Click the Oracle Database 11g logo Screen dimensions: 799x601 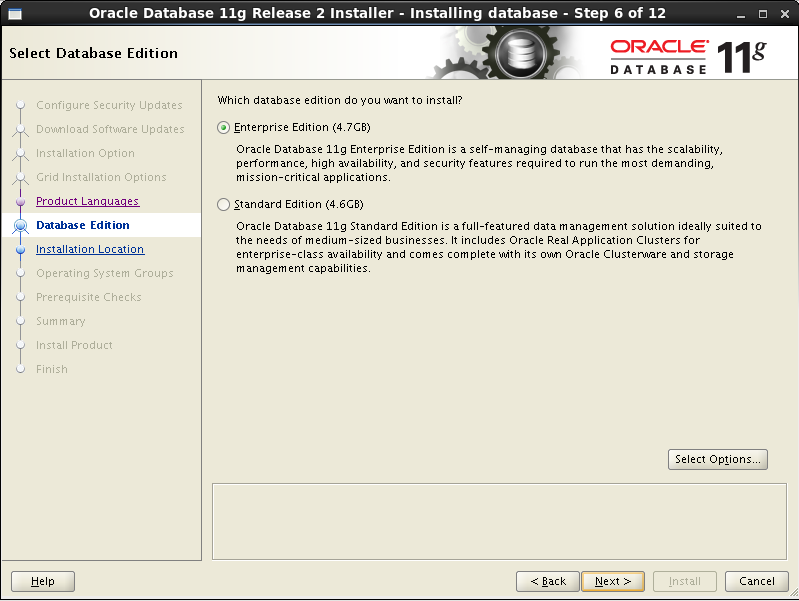pos(688,56)
